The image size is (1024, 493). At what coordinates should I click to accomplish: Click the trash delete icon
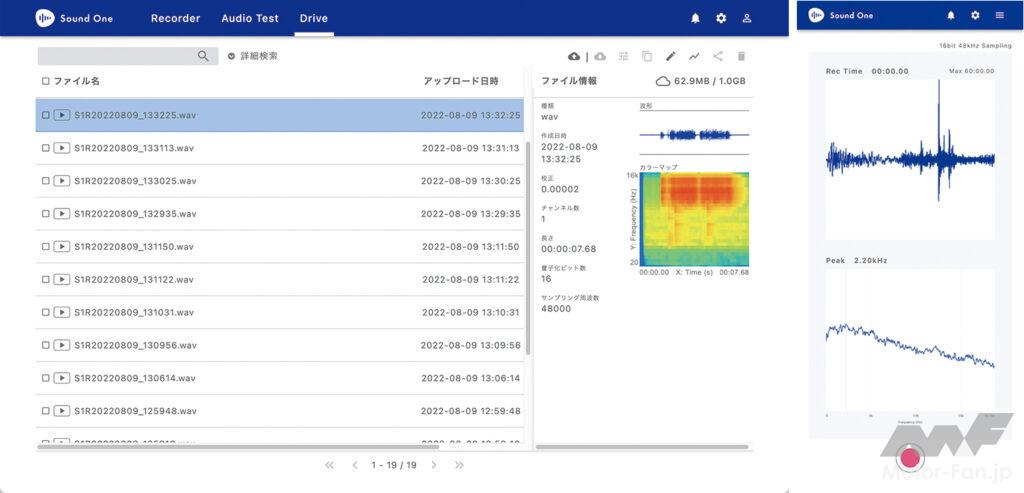(741, 57)
